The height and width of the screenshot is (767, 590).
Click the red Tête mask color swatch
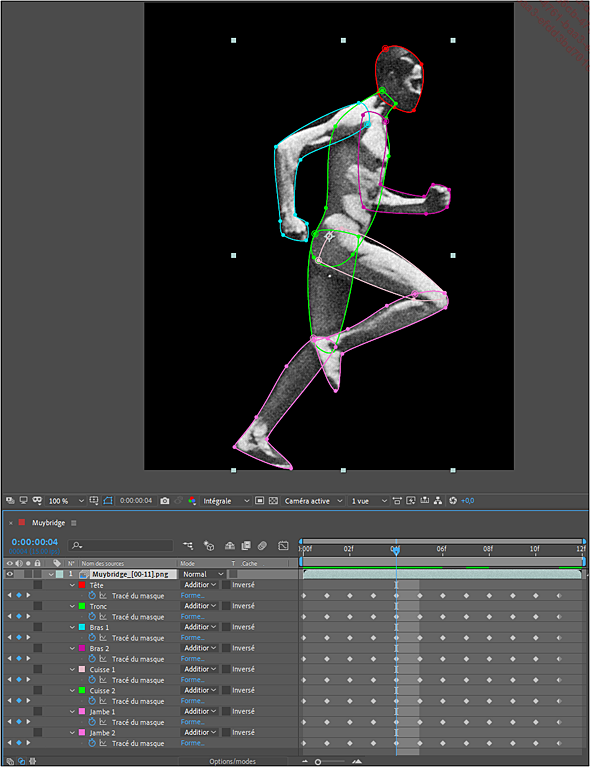[x=82, y=585]
